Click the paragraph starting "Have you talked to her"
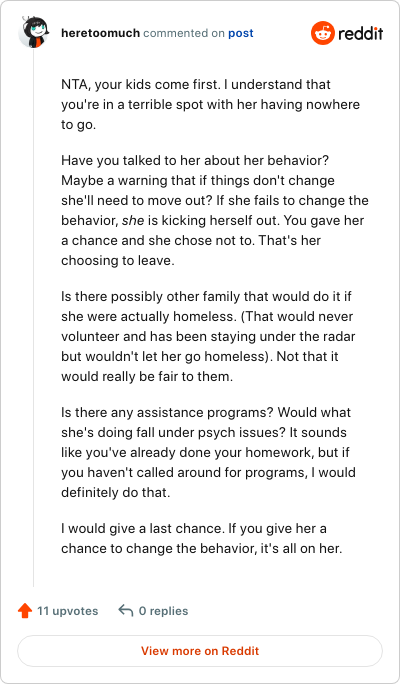 (215, 210)
